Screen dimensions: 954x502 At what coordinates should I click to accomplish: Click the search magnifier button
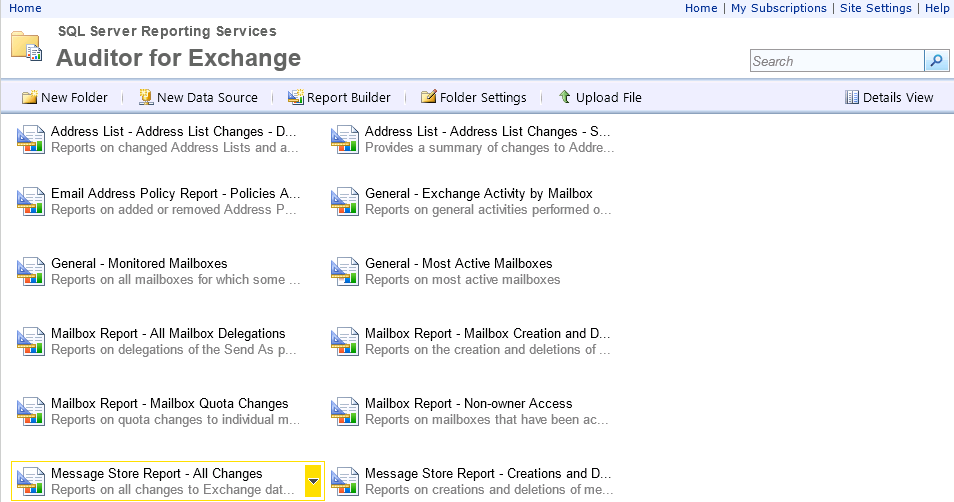pos(936,61)
